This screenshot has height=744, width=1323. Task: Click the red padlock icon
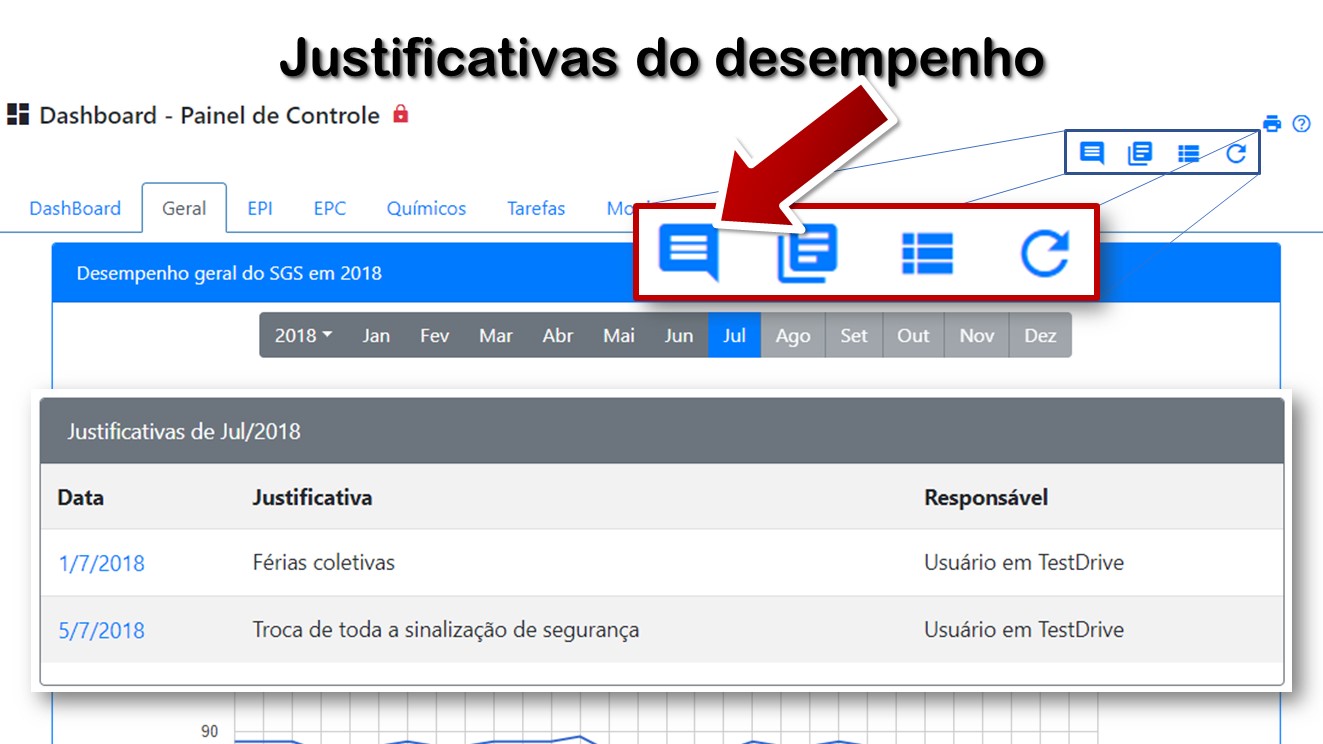[x=400, y=113]
